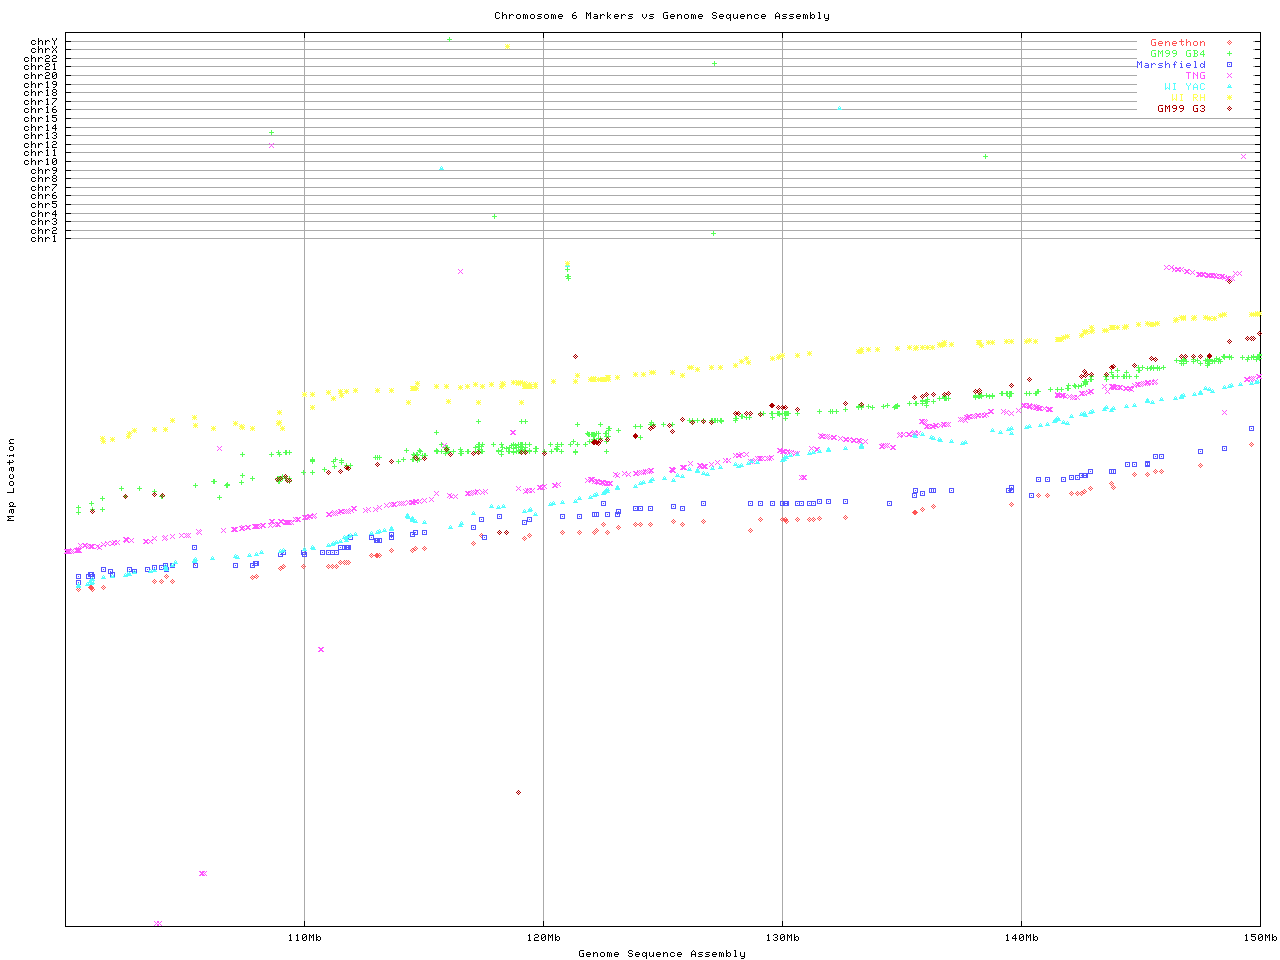The image size is (1280, 960).
Task: Select the Marshfield legend label
Action: (1170, 65)
